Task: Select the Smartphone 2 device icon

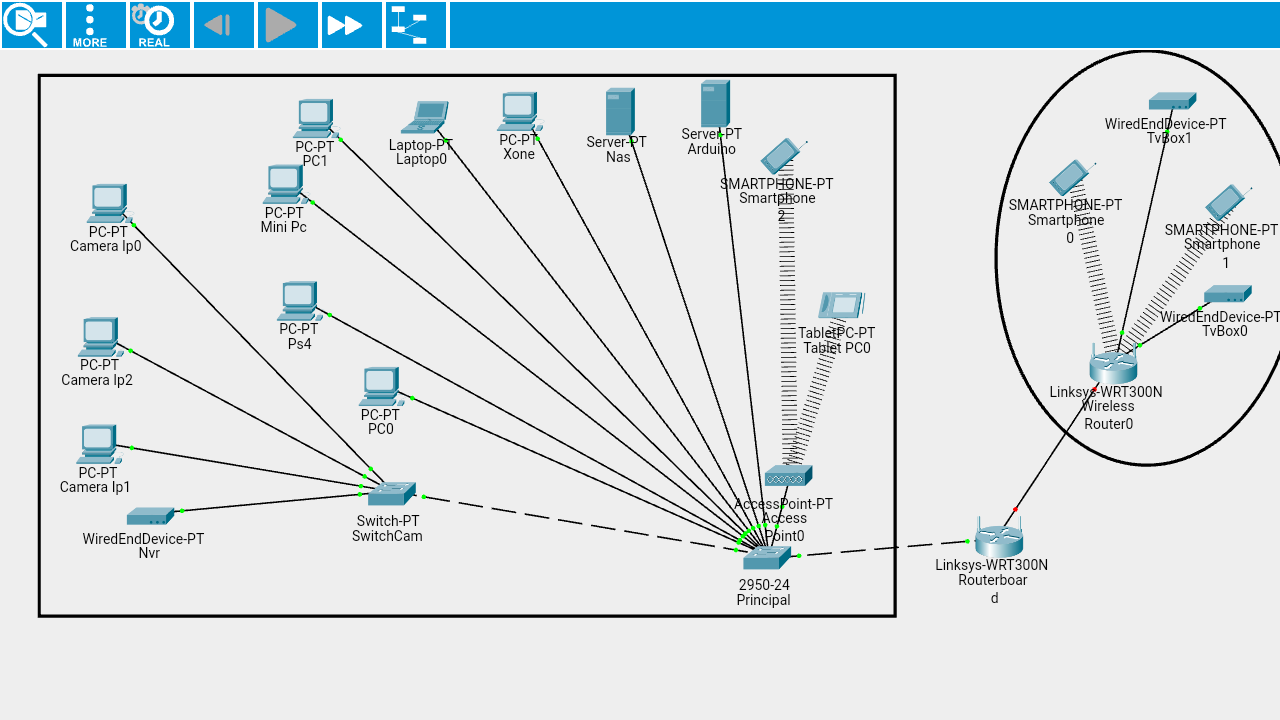Action: coord(782,156)
